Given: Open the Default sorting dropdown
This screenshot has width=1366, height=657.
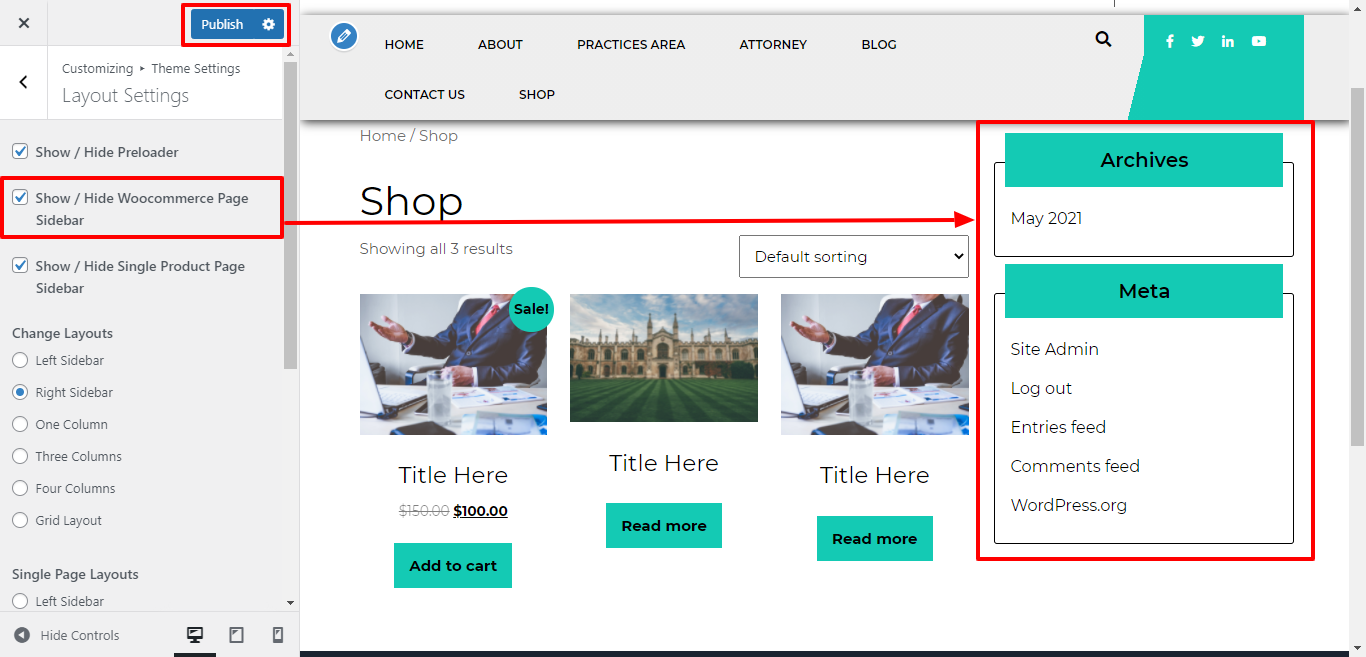Looking at the screenshot, I should pos(853,257).
